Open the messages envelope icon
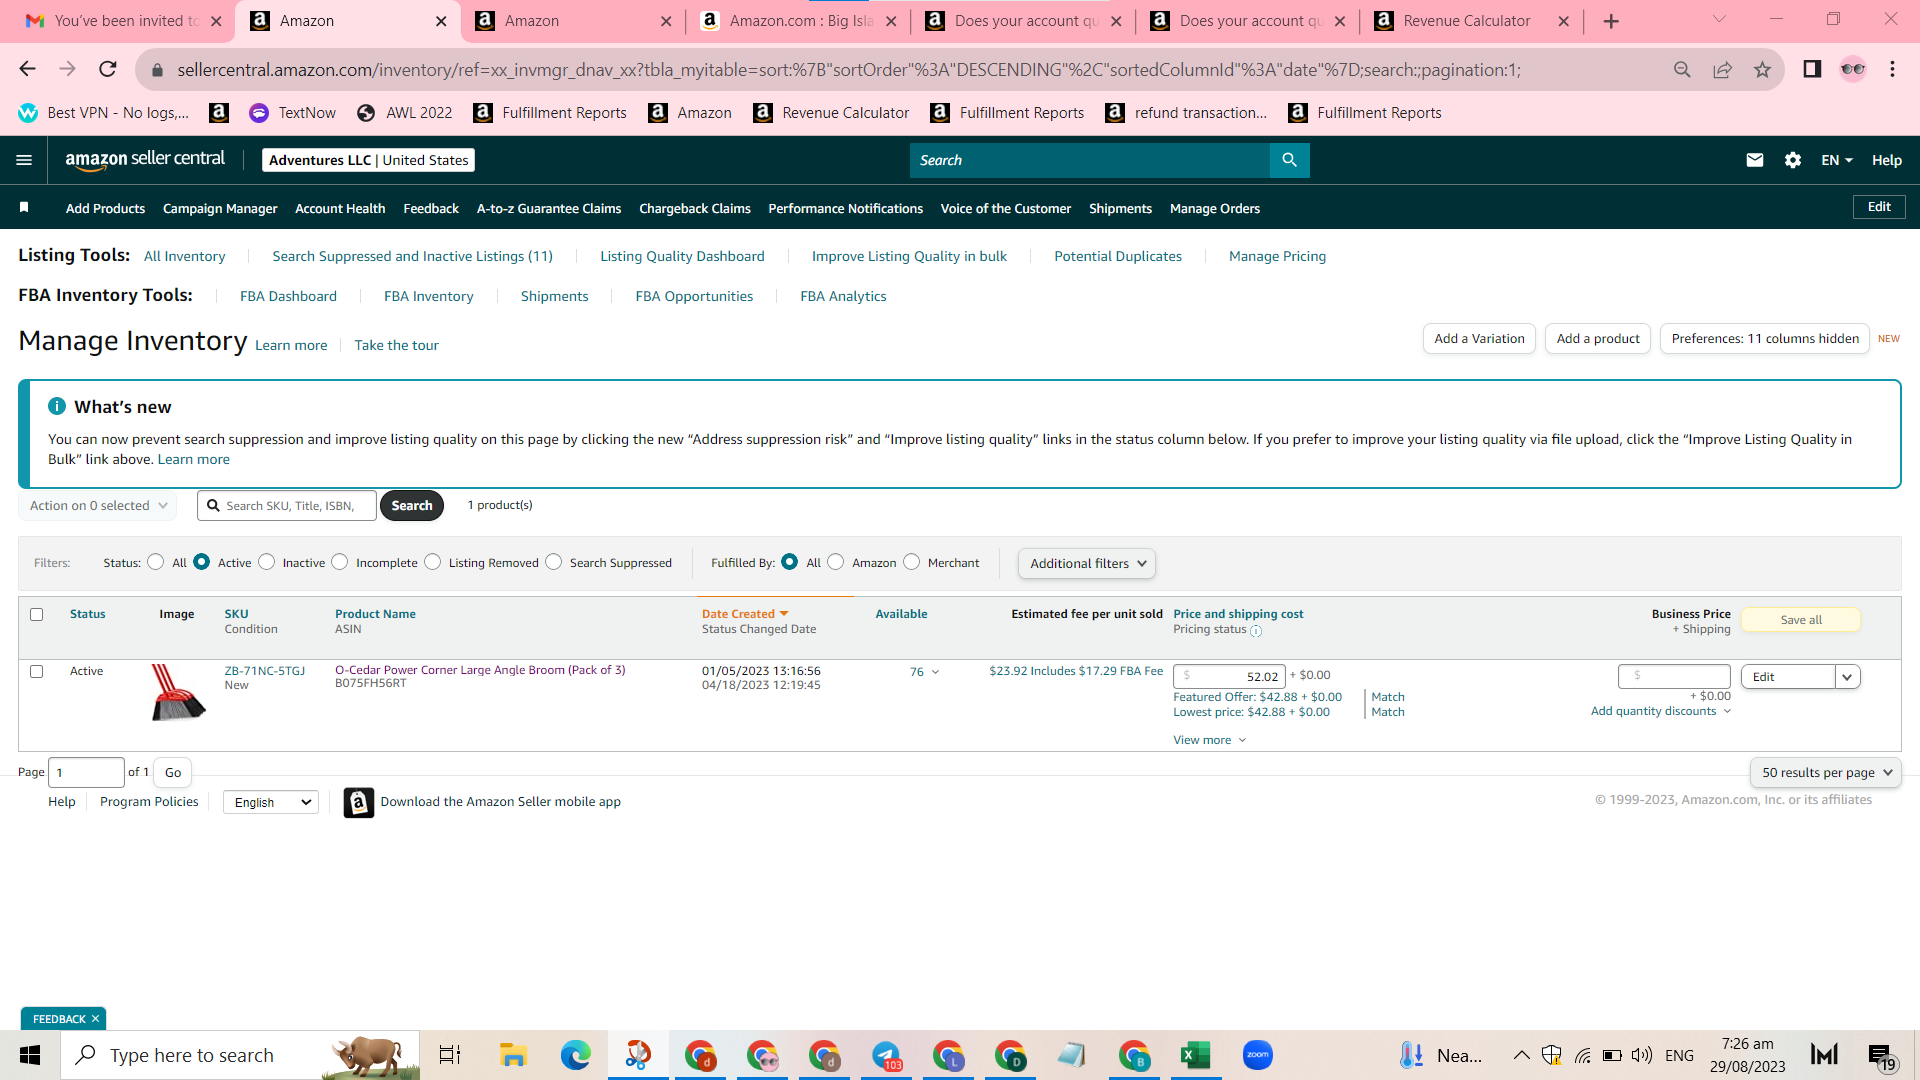Screen dimensions: 1920x1080 pyautogui.click(x=1754, y=160)
